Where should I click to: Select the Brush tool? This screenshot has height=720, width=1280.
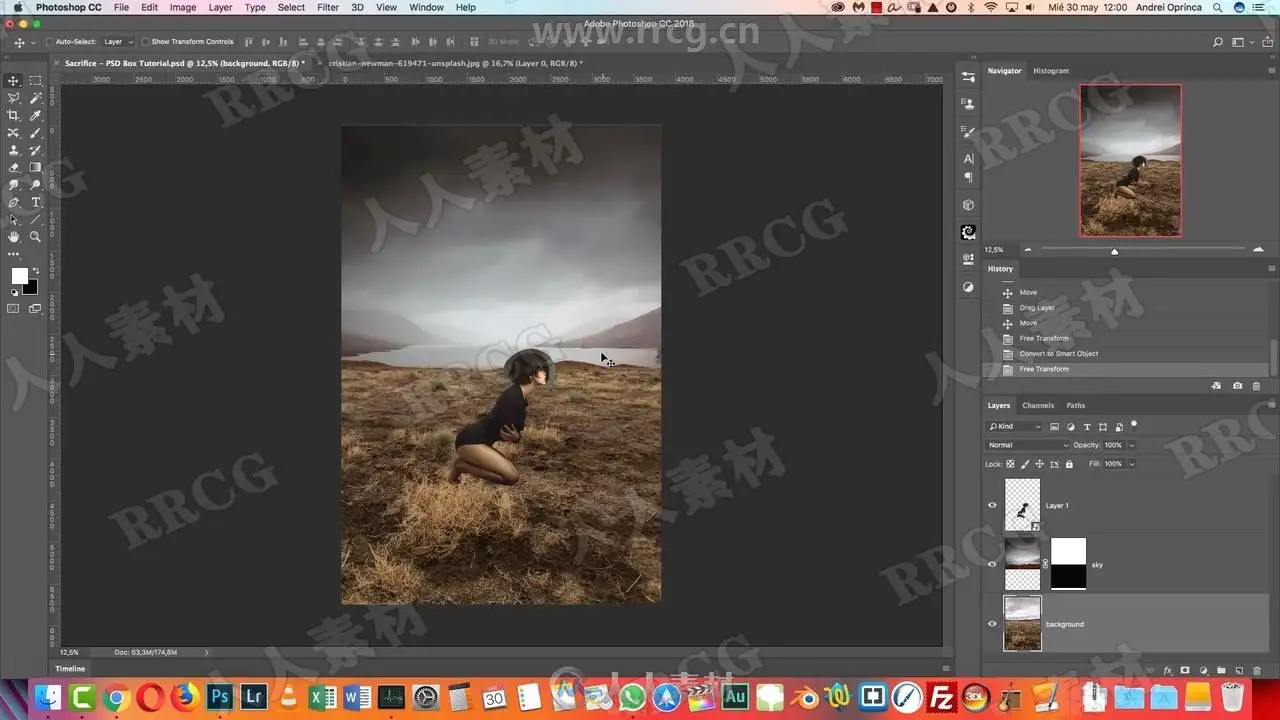point(36,133)
